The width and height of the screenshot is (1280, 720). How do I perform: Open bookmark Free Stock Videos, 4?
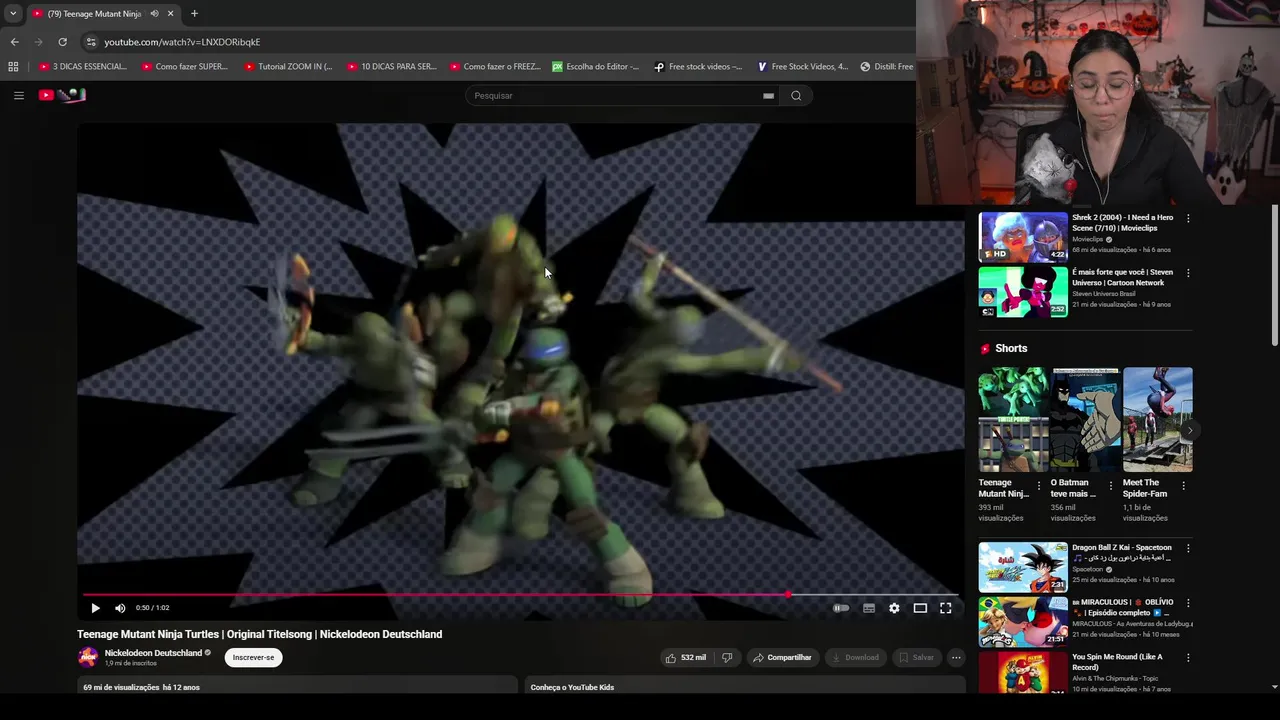coord(802,67)
